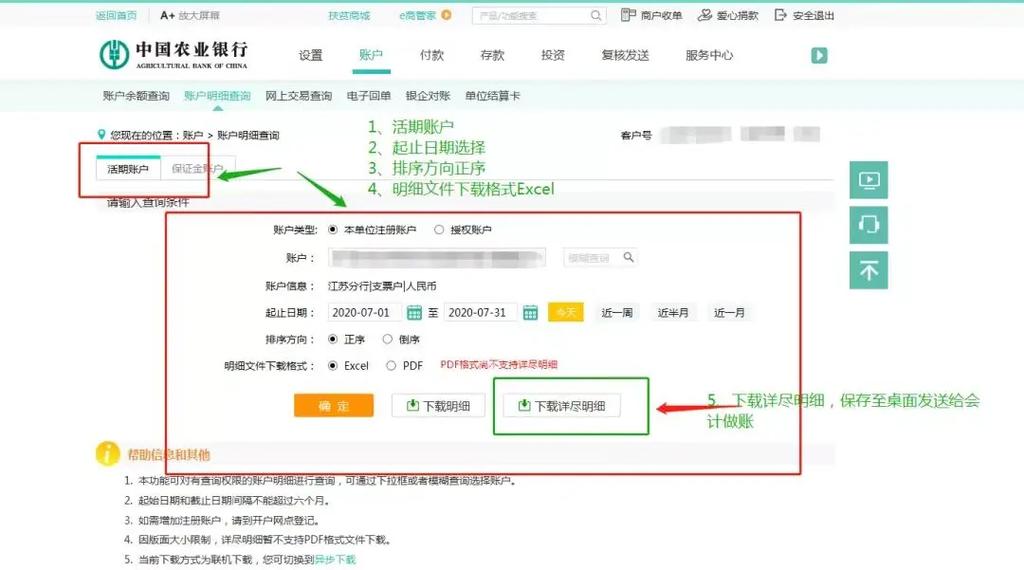Screen dimensions: 1024x570
Task: Select 本单位注册账户 account type
Action: 333,230
